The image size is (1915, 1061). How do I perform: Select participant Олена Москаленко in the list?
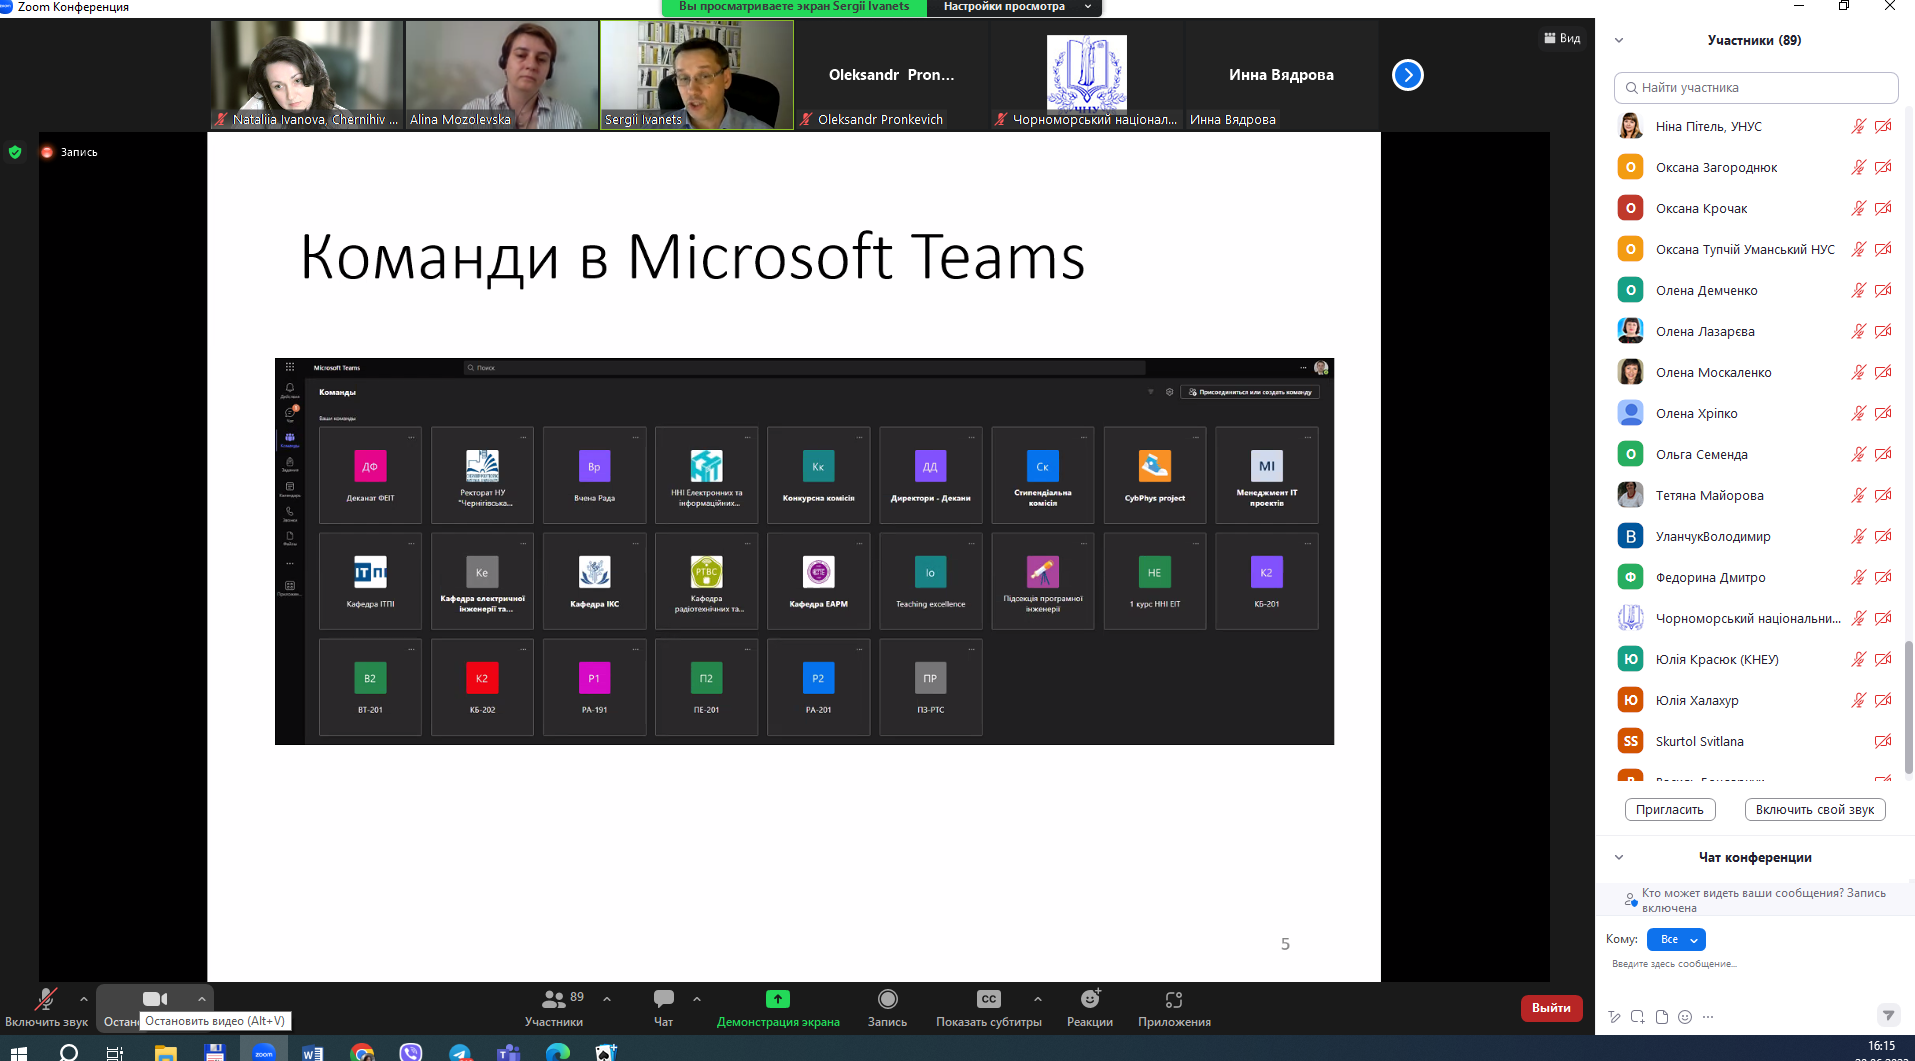pyautogui.click(x=1755, y=372)
